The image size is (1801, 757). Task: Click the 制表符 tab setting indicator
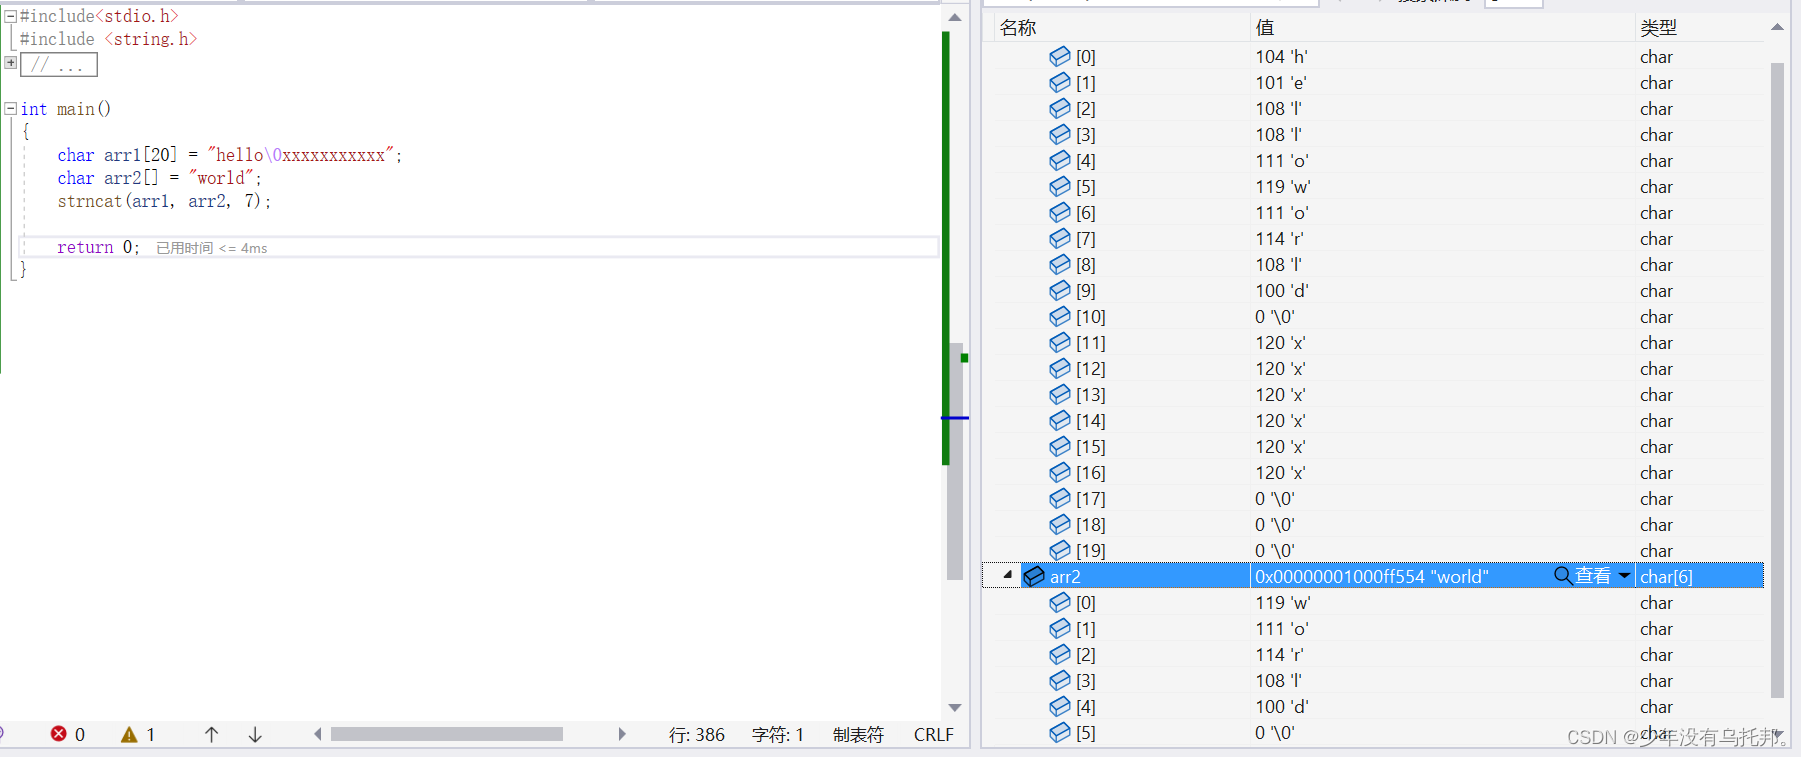click(x=858, y=734)
